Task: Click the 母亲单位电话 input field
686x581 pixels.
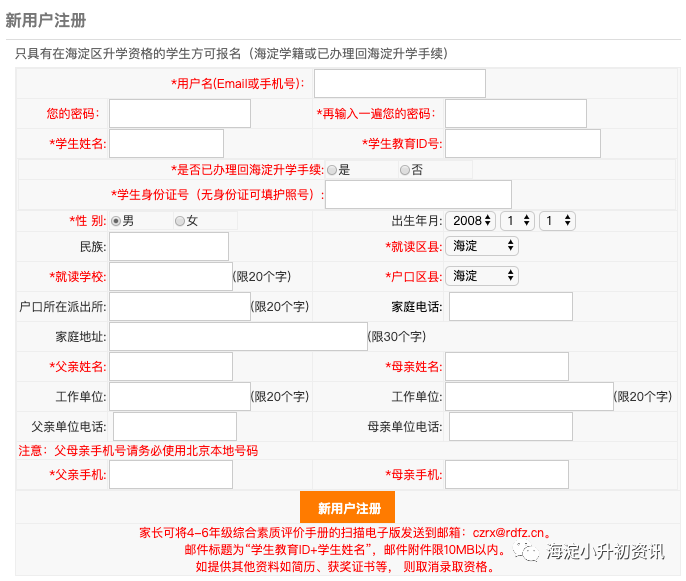Action: click(511, 426)
